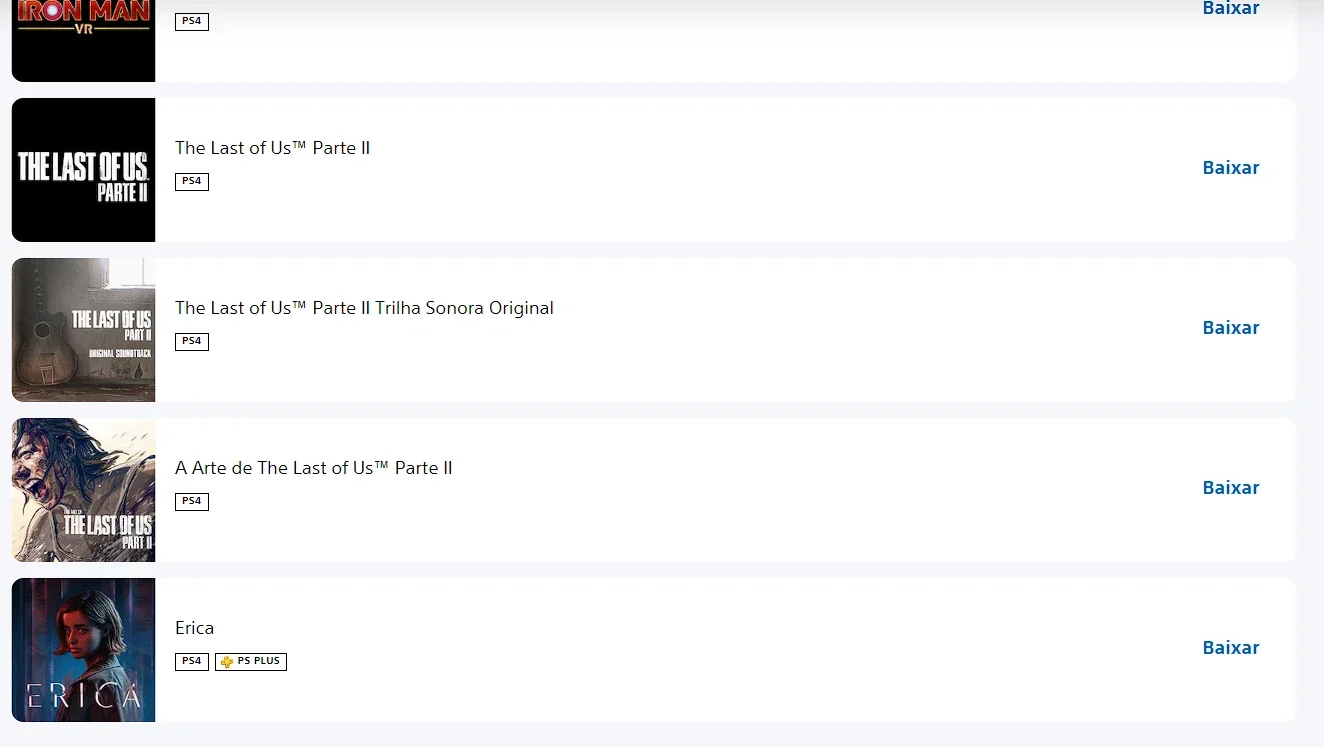1324x747 pixels.
Task: Click the PS4 tag under Iron Man VR
Action: point(192,21)
